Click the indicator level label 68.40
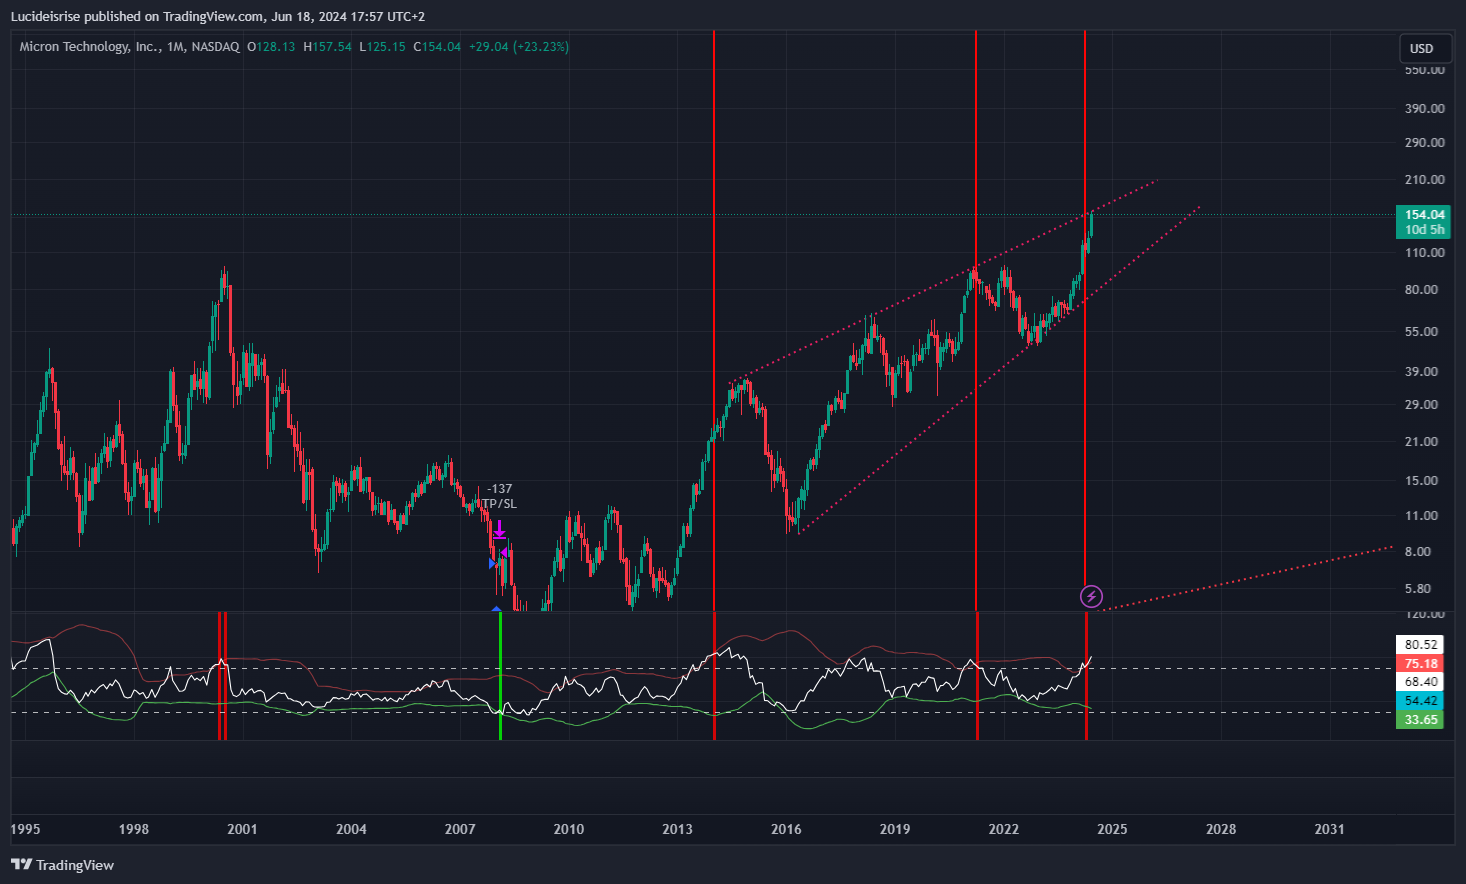This screenshot has height=884, width=1466. click(x=1421, y=682)
